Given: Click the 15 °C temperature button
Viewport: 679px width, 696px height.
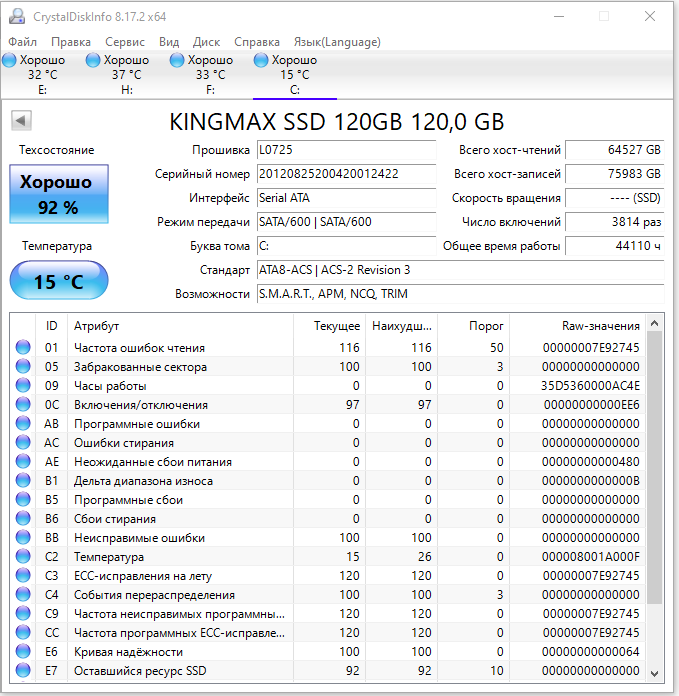Looking at the screenshot, I should coord(59,281).
